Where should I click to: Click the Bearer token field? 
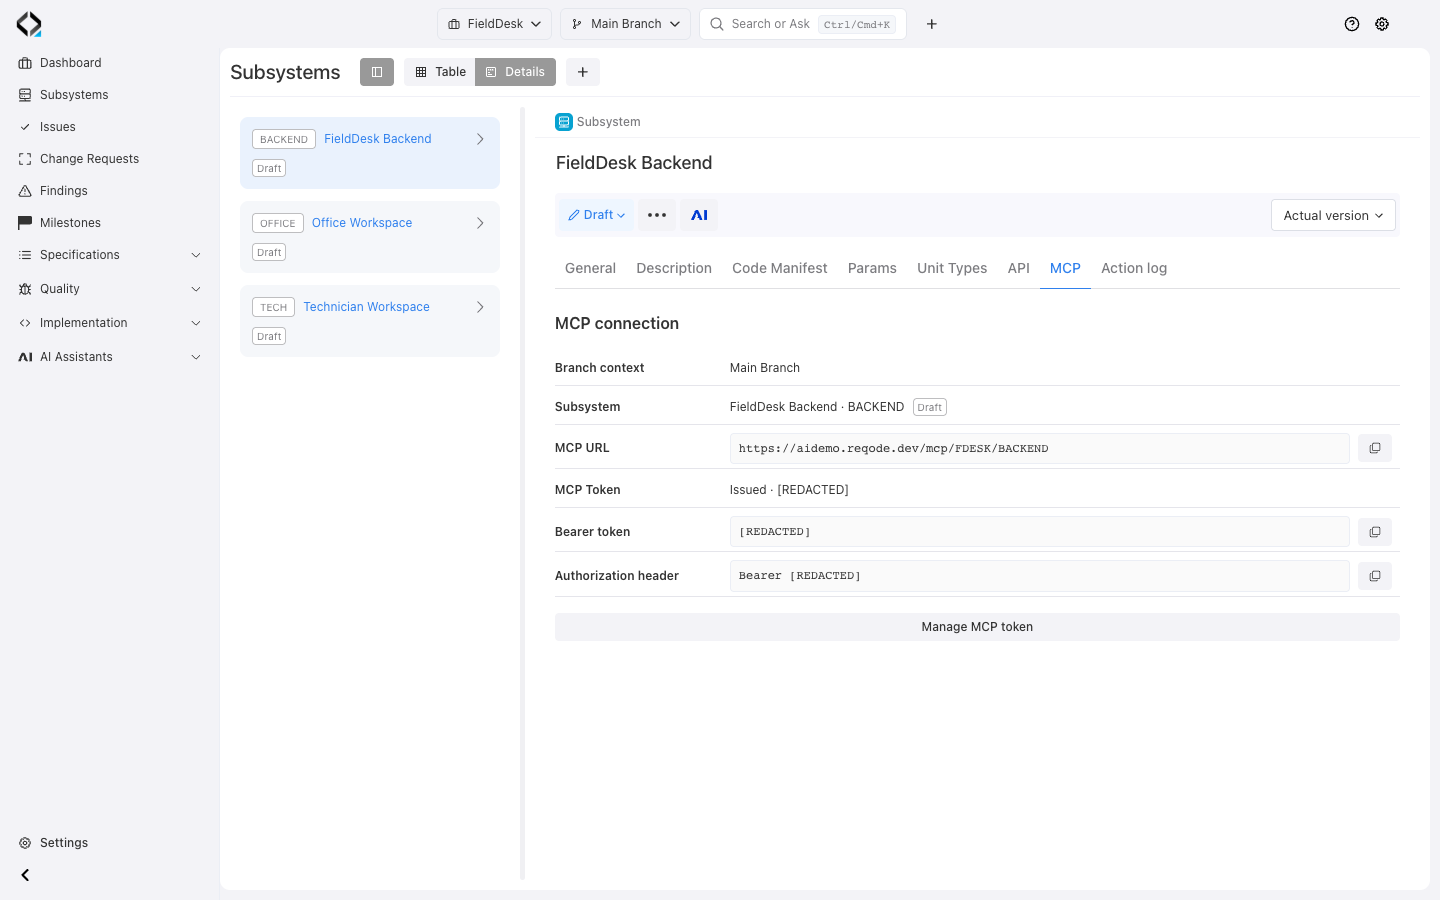click(1040, 532)
